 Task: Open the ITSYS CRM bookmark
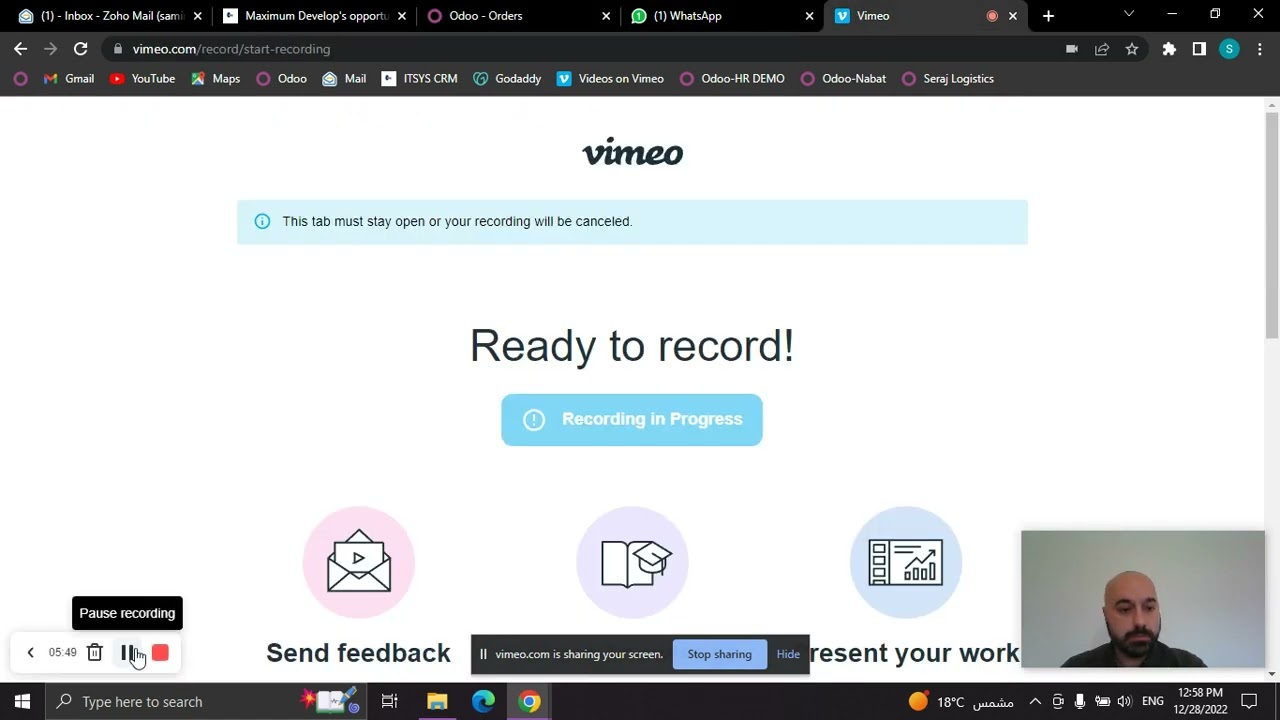pyautogui.click(x=419, y=78)
